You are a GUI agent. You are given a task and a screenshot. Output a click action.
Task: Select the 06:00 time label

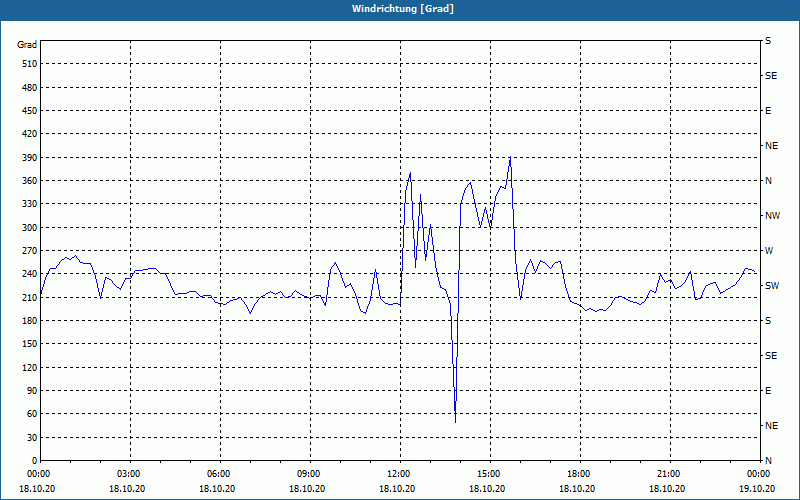(217, 474)
